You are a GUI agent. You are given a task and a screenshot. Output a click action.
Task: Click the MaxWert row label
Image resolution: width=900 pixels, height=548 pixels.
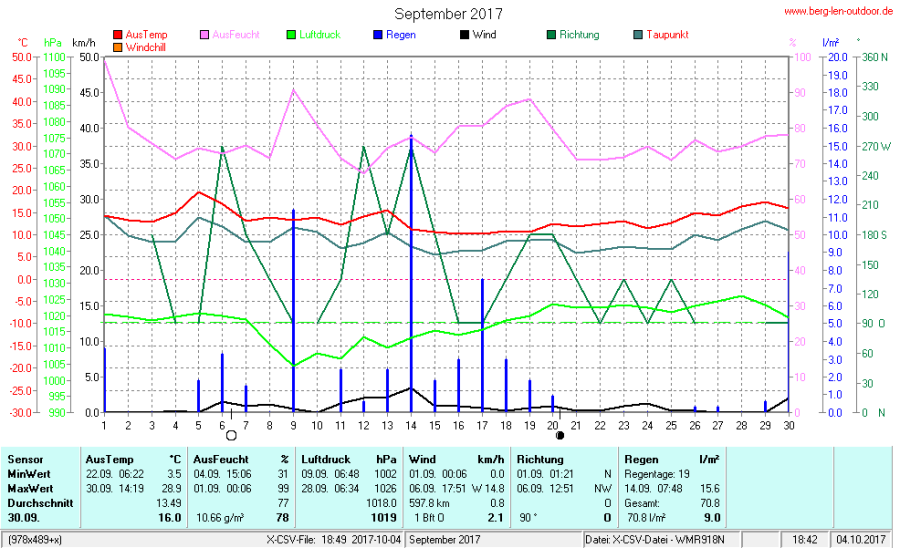(x=30, y=487)
